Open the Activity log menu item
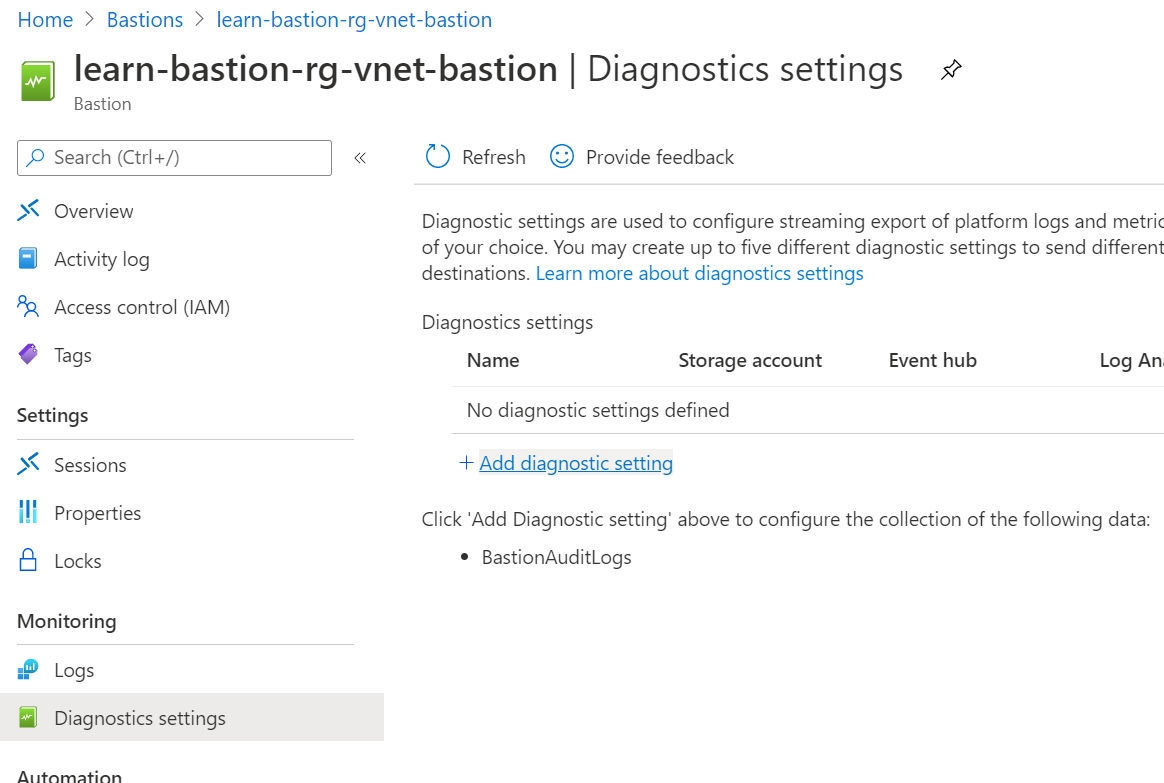 coord(102,259)
